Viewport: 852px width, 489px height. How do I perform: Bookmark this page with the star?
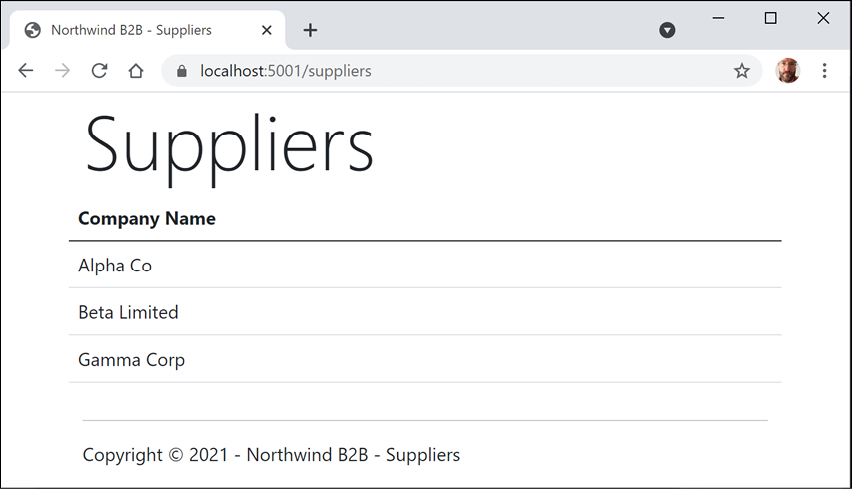[741, 71]
